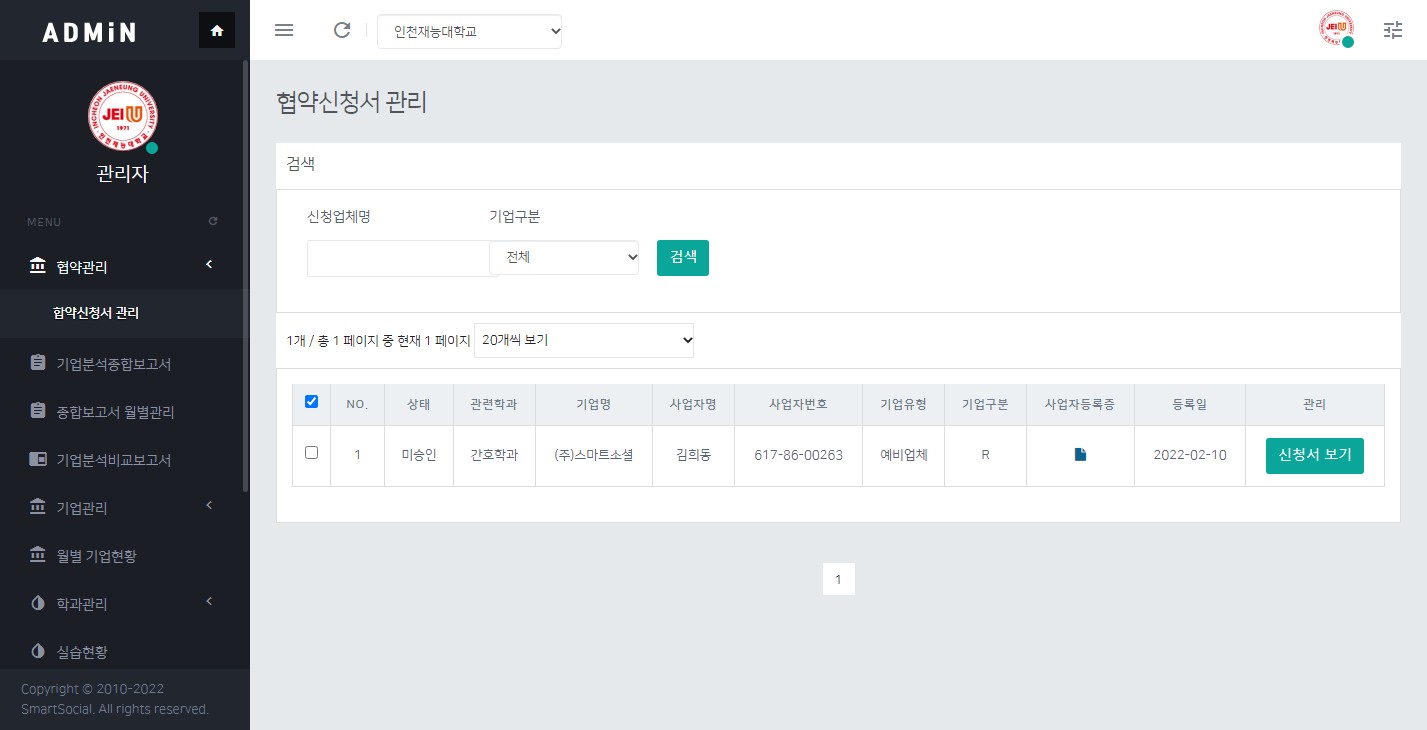Open the 인천재능대학교 university dropdown
The image size is (1427, 730).
(x=469, y=31)
